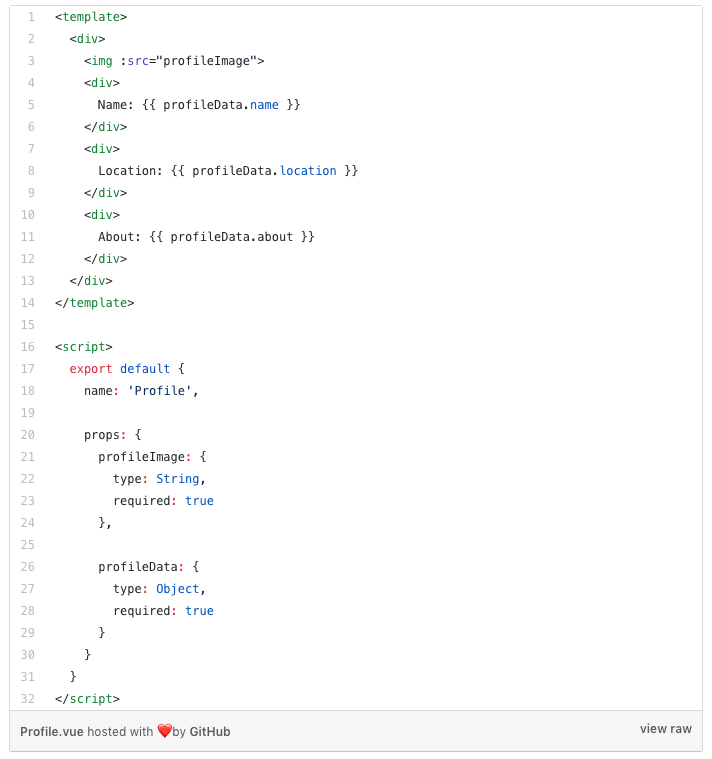Click the closing script tag text
712x759 pixels.
[x=87, y=699]
